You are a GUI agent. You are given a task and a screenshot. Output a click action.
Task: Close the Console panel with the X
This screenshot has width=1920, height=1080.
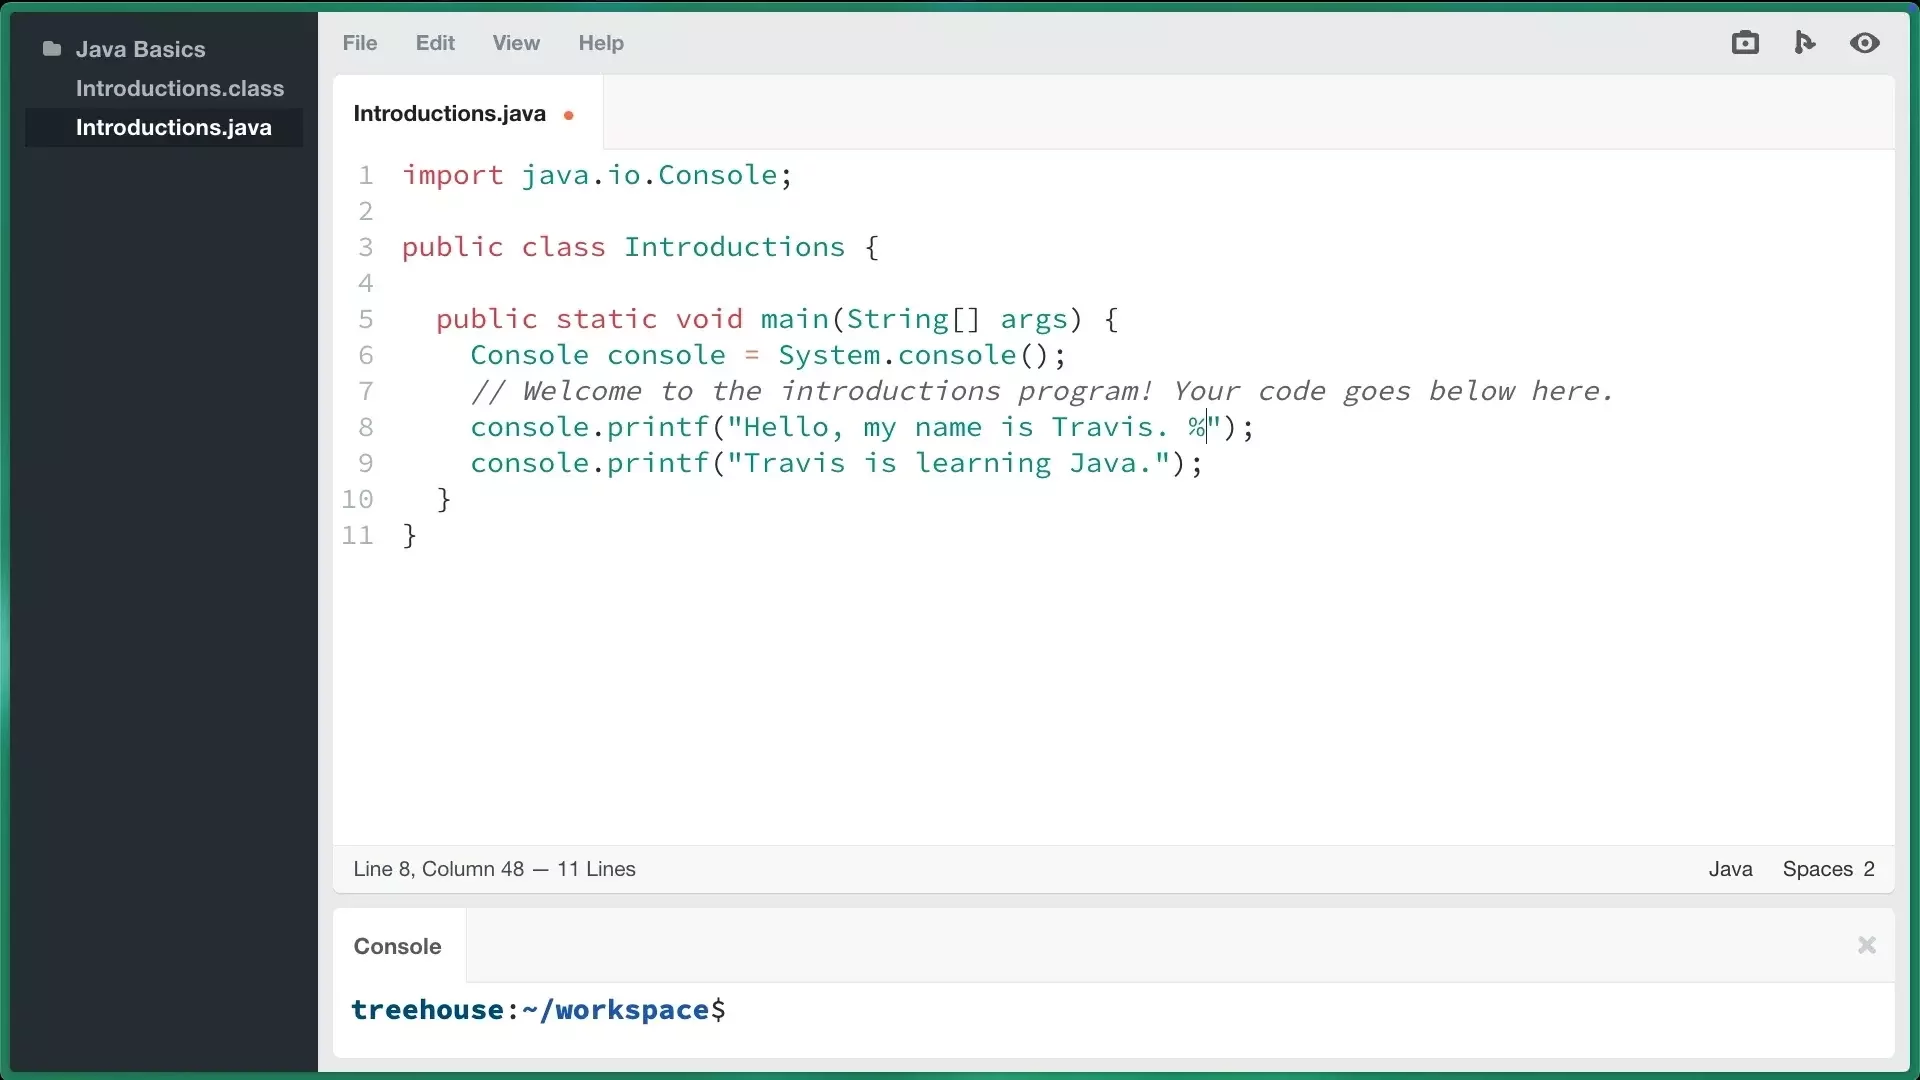pos(1865,945)
